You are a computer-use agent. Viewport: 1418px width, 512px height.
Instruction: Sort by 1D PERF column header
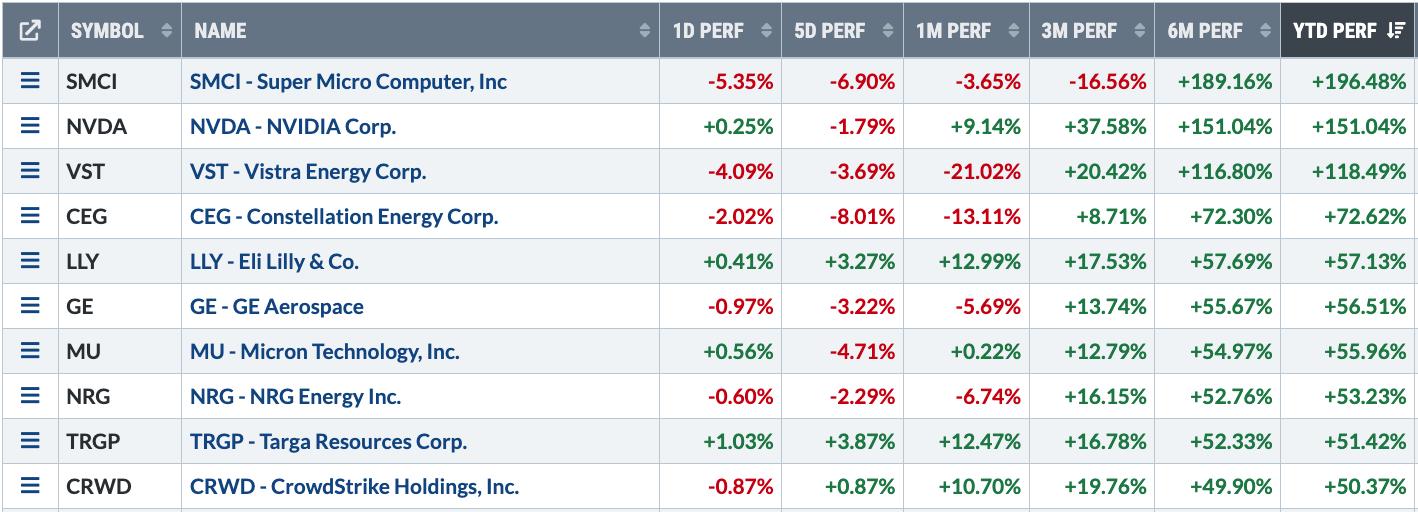[720, 31]
